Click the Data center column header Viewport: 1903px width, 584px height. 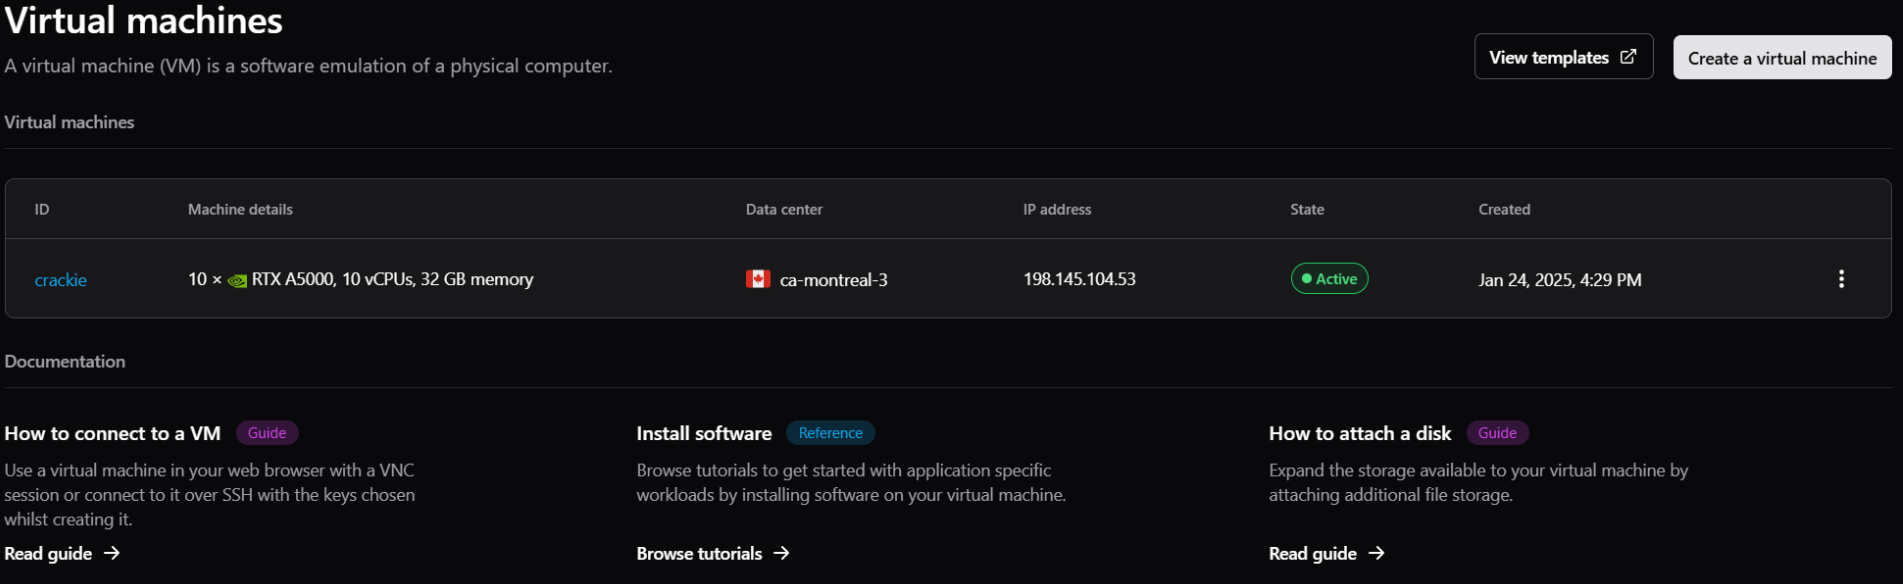click(x=784, y=209)
